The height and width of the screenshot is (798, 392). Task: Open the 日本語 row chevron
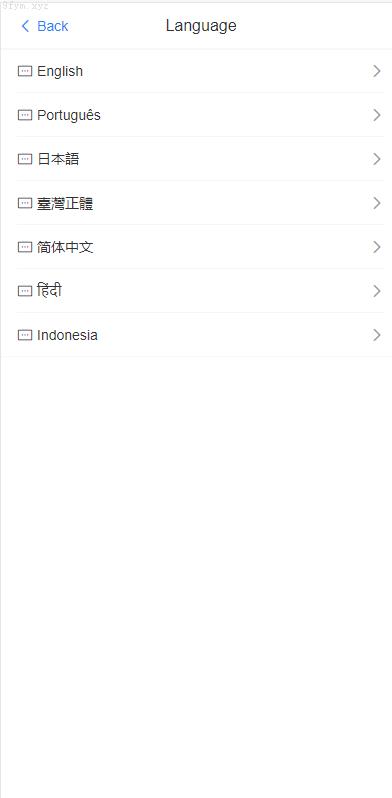(x=377, y=159)
